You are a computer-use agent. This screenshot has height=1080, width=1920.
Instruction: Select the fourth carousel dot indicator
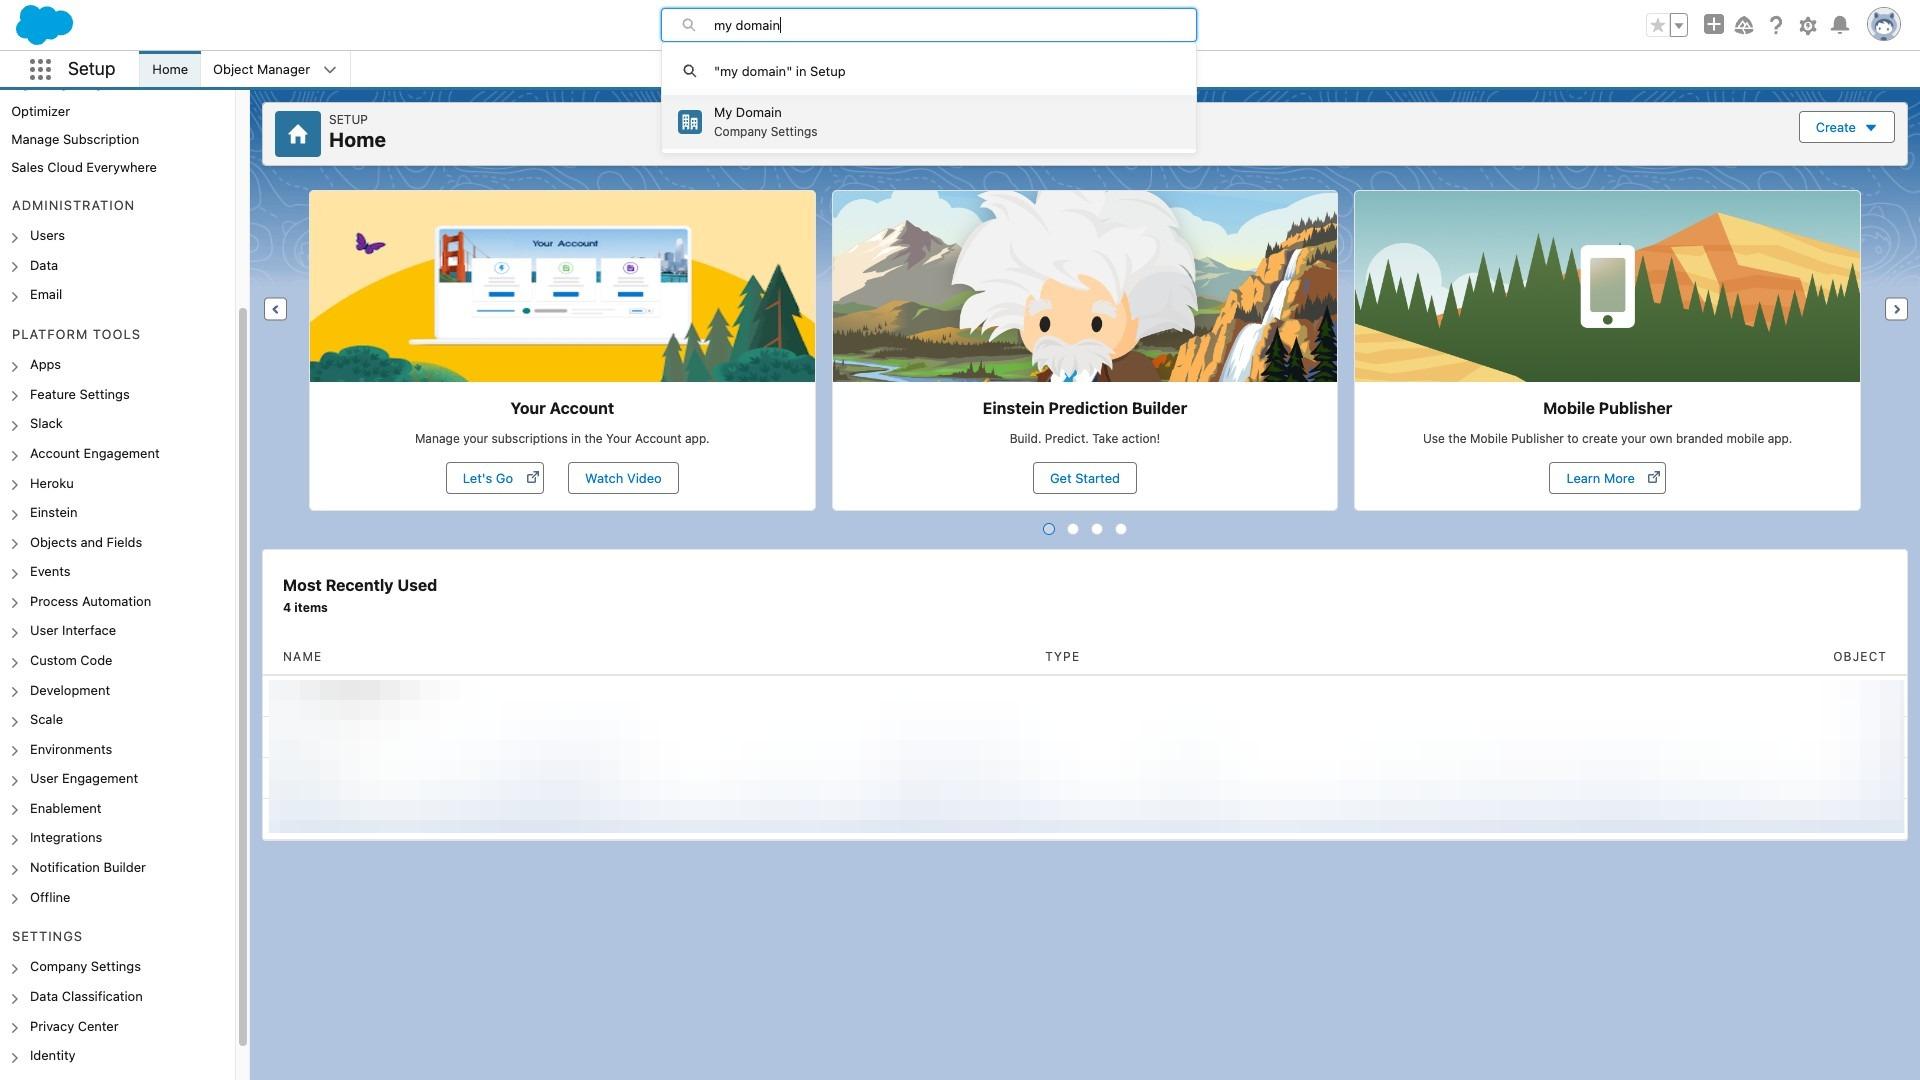[1121, 529]
